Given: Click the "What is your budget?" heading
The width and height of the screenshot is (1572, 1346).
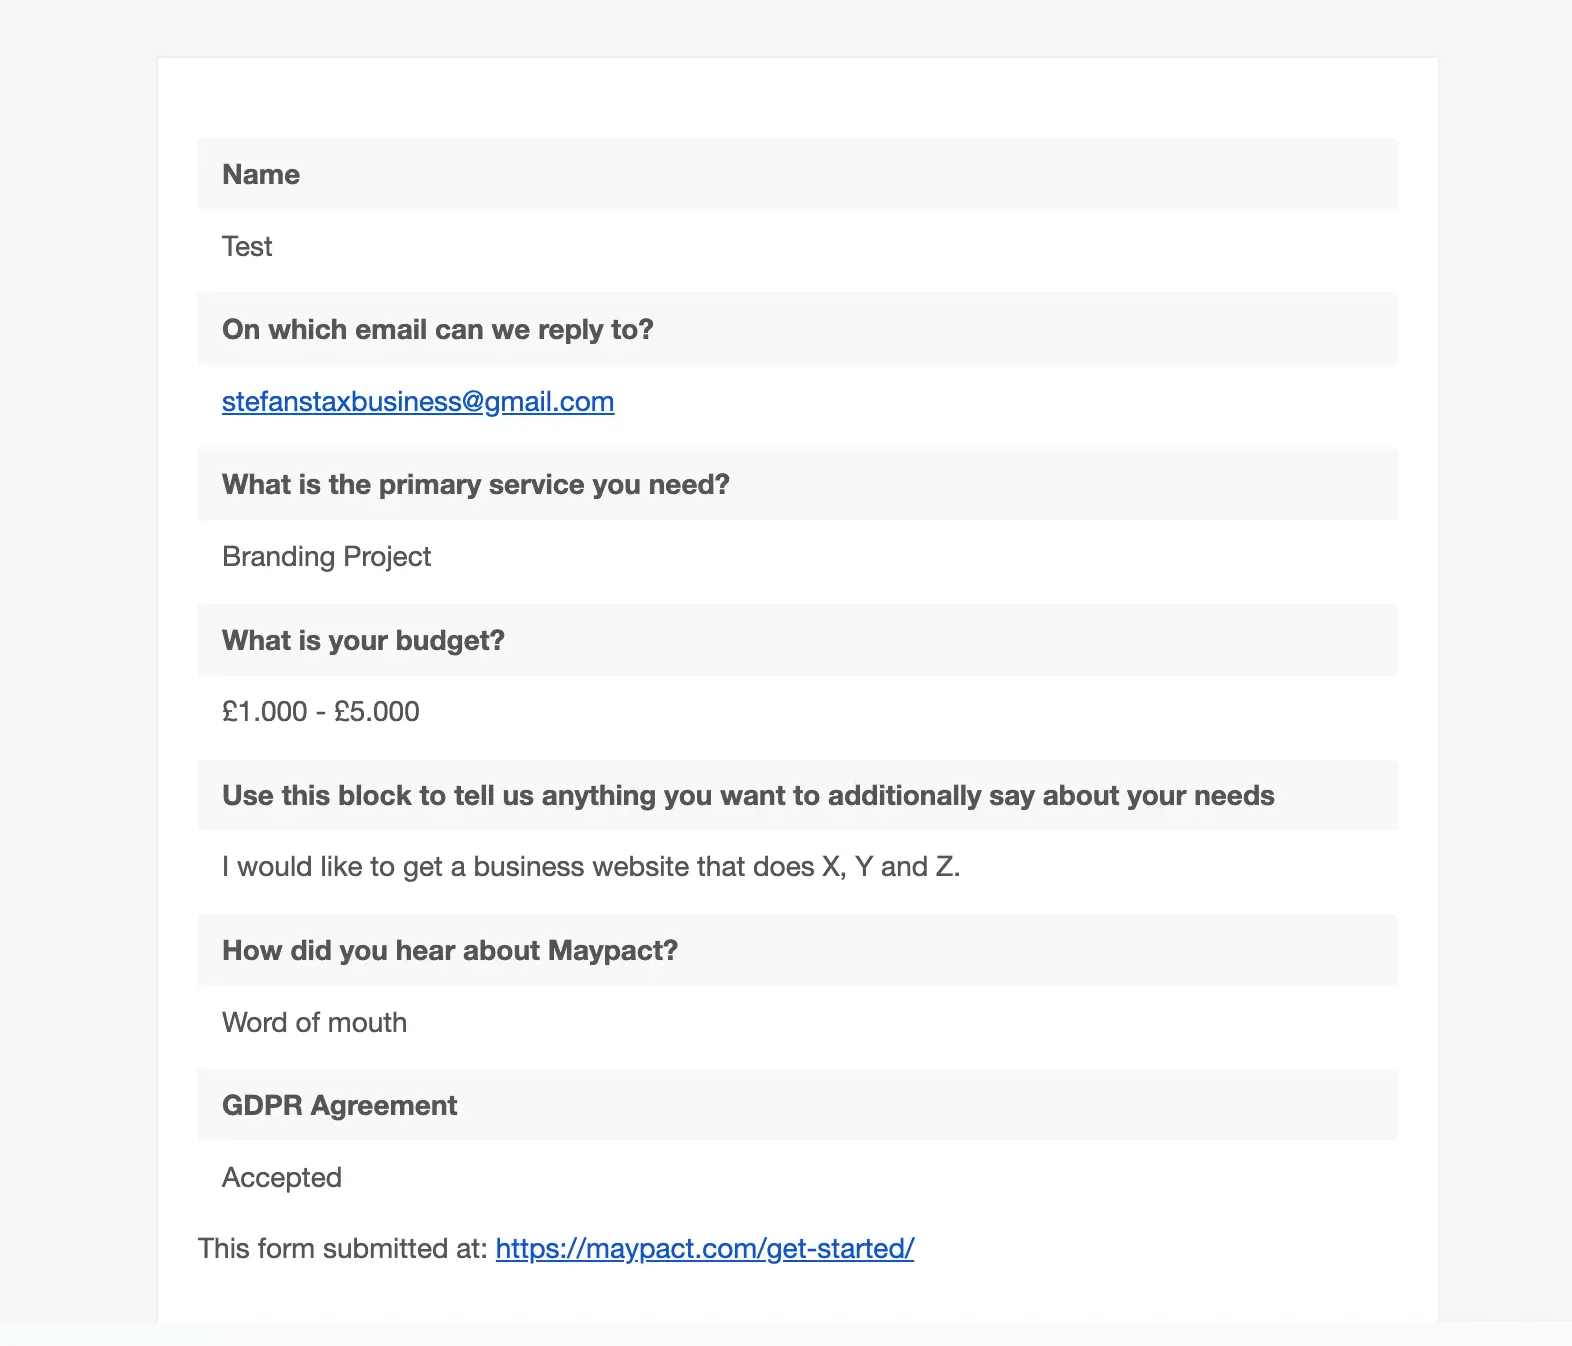Looking at the screenshot, I should [x=363, y=641].
